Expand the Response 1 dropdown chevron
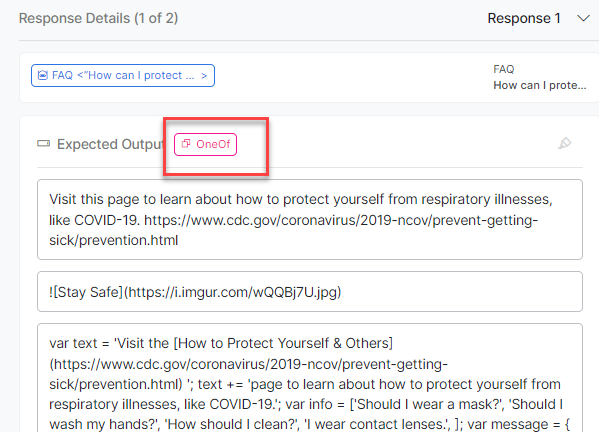Image resolution: width=599 pixels, height=432 pixels. [x=583, y=18]
